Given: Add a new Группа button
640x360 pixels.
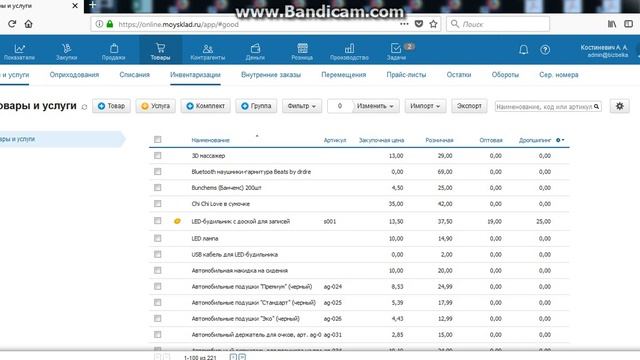Looking at the screenshot, I should (x=256, y=106).
